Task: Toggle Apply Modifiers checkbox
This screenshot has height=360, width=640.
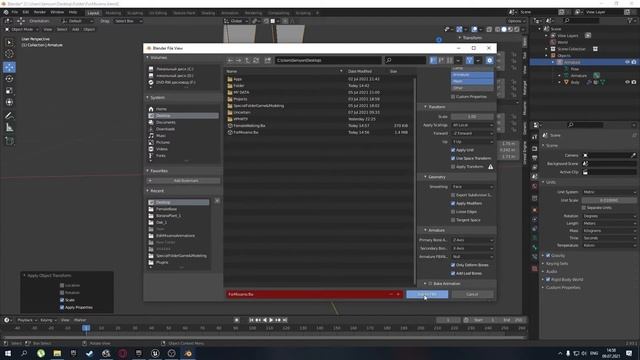Action: tap(453, 203)
